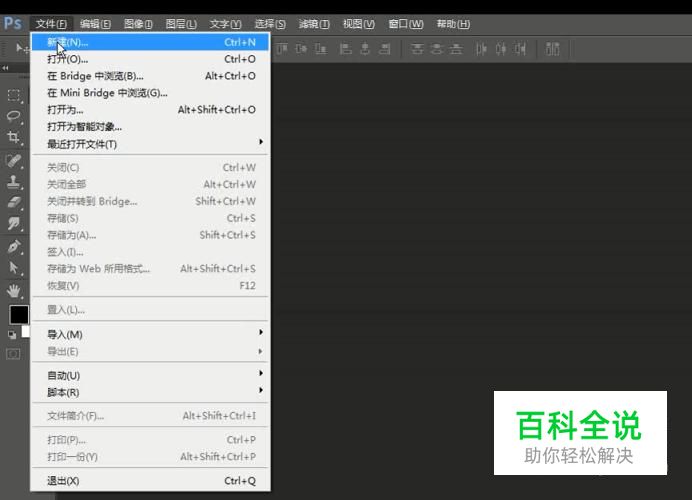Reset to default foreground/background colors icon
Image resolution: width=692 pixels, height=500 pixels.
11,334
